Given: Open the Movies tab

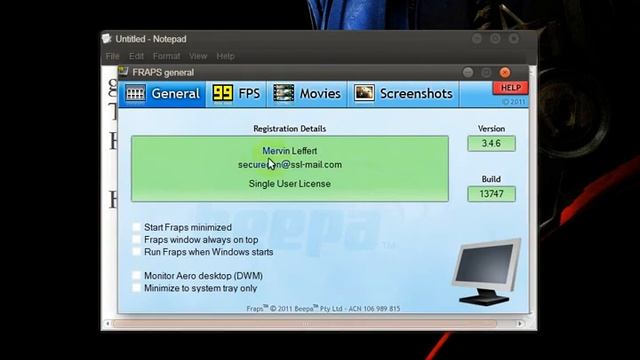Looking at the screenshot, I should point(307,94).
